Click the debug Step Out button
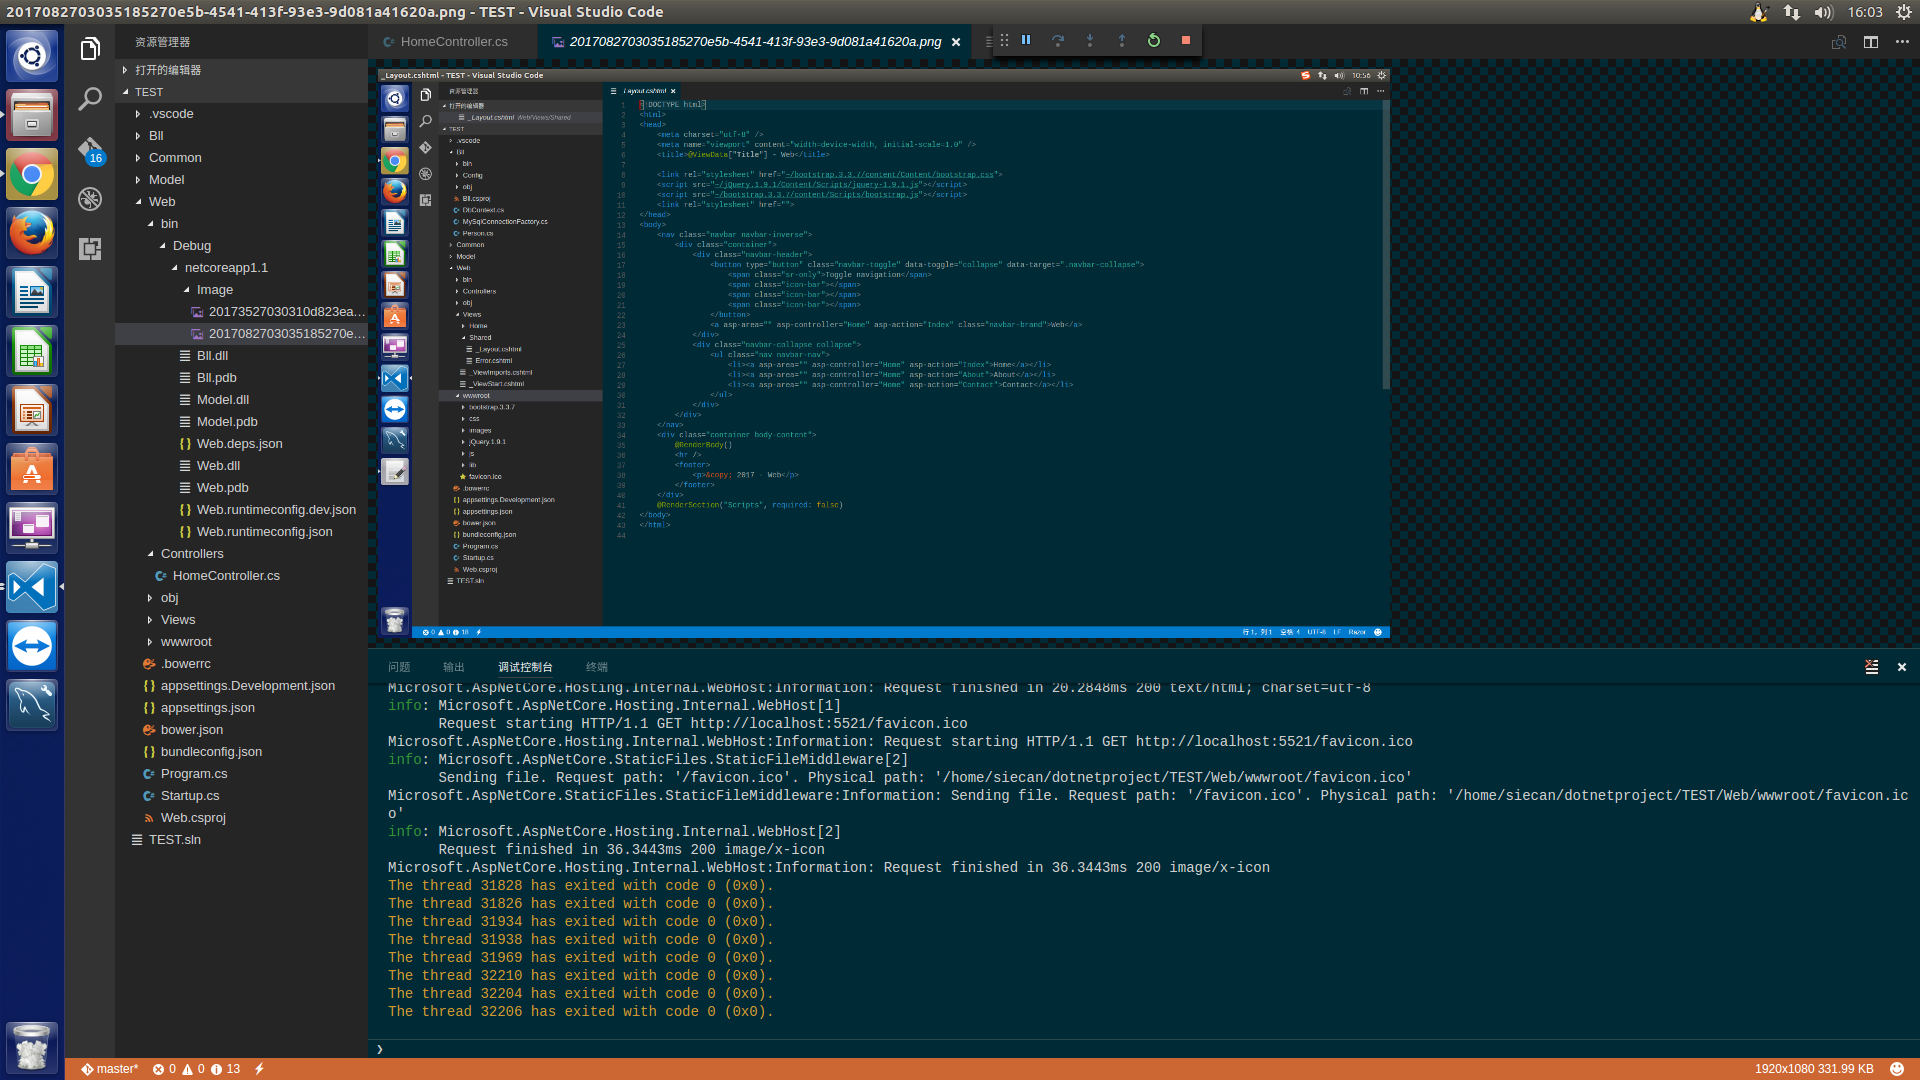Image resolution: width=1920 pixels, height=1080 pixels. coord(1122,41)
